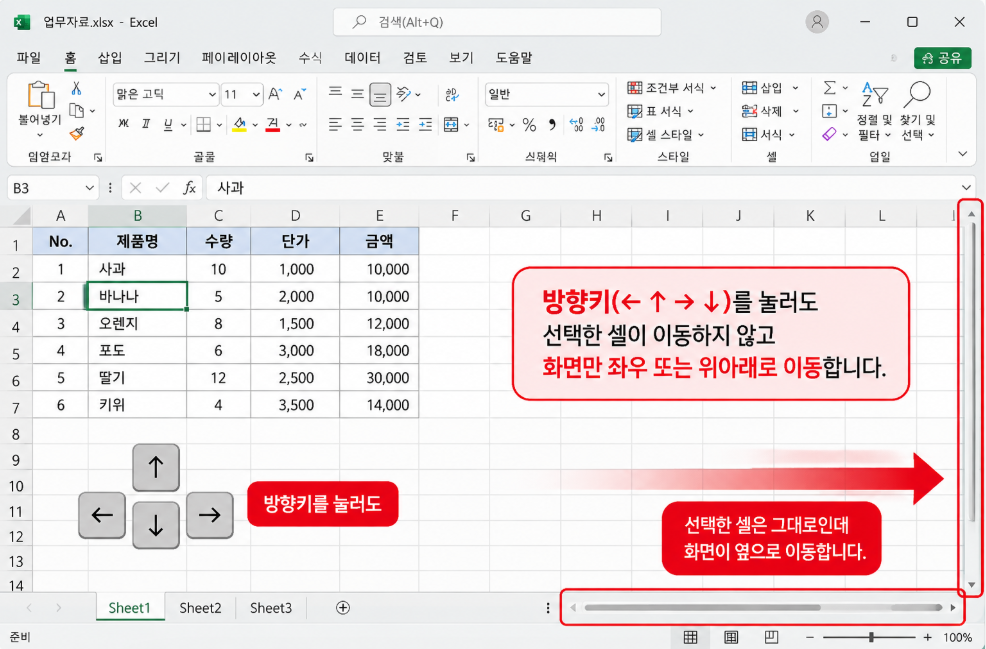Collapse the ribbon with the chevron

962,154
